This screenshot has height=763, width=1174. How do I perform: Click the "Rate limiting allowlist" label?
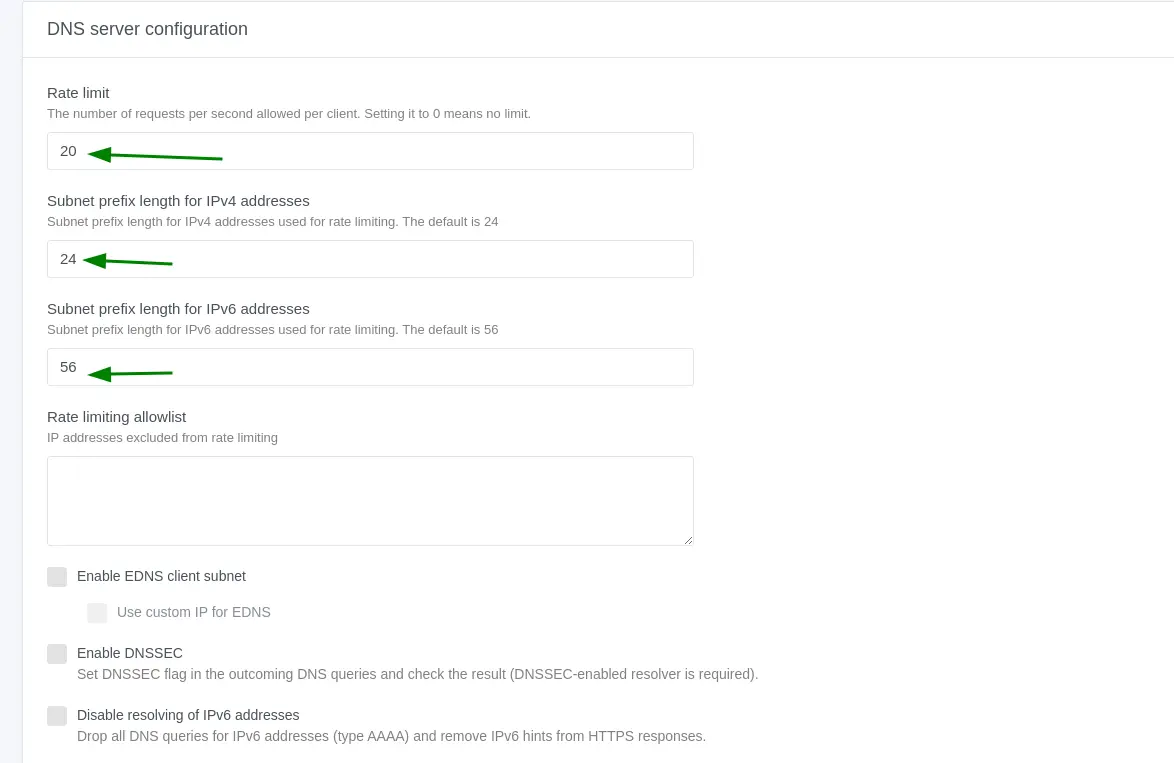(117, 417)
